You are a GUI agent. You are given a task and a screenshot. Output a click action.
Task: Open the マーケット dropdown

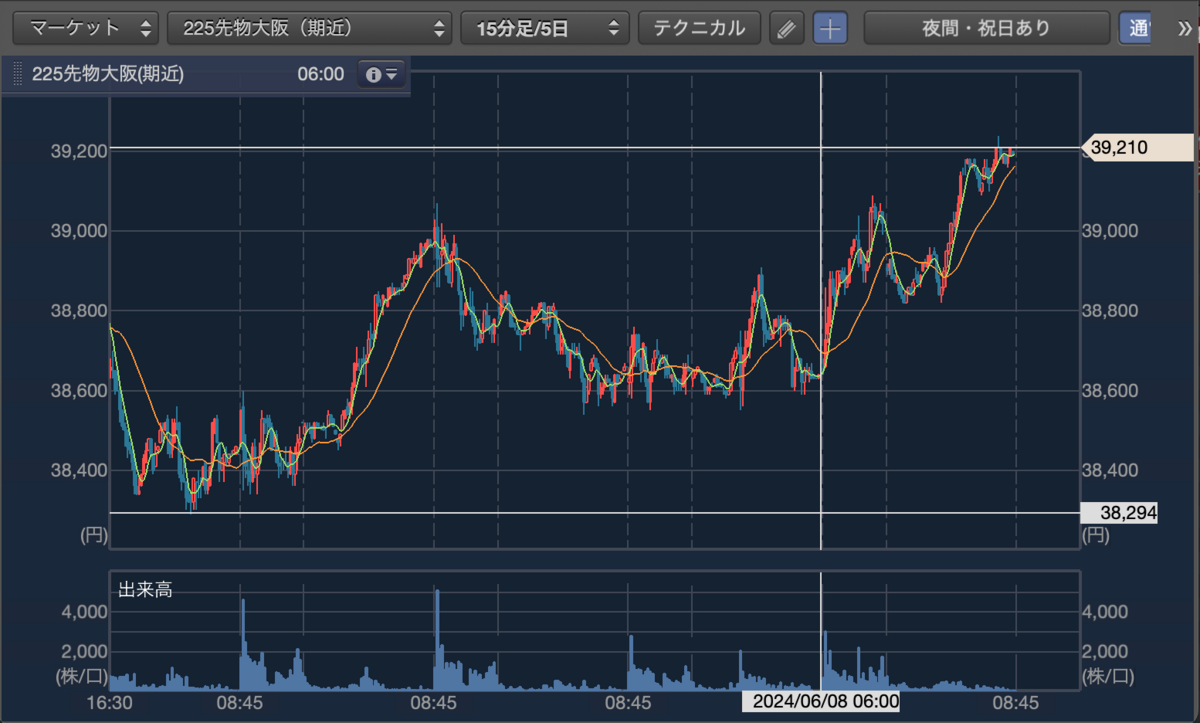click(85, 28)
